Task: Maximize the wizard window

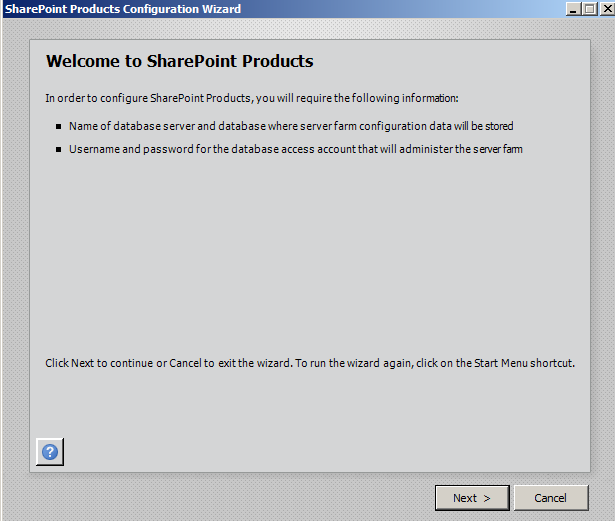Action: coord(588,9)
